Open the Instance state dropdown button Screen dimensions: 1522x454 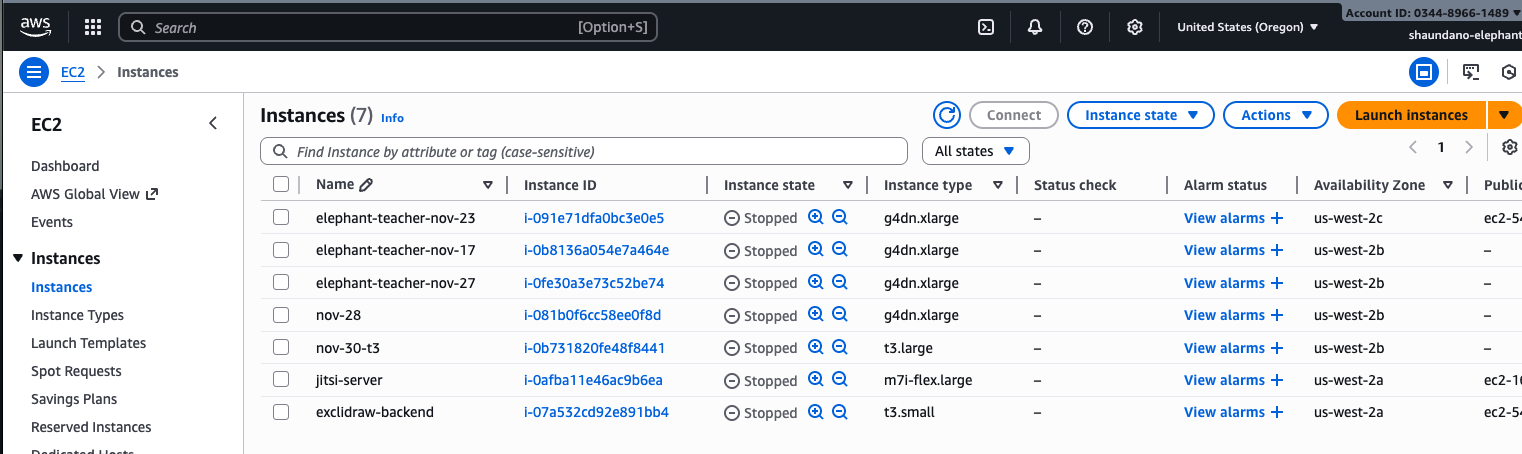coord(1141,115)
